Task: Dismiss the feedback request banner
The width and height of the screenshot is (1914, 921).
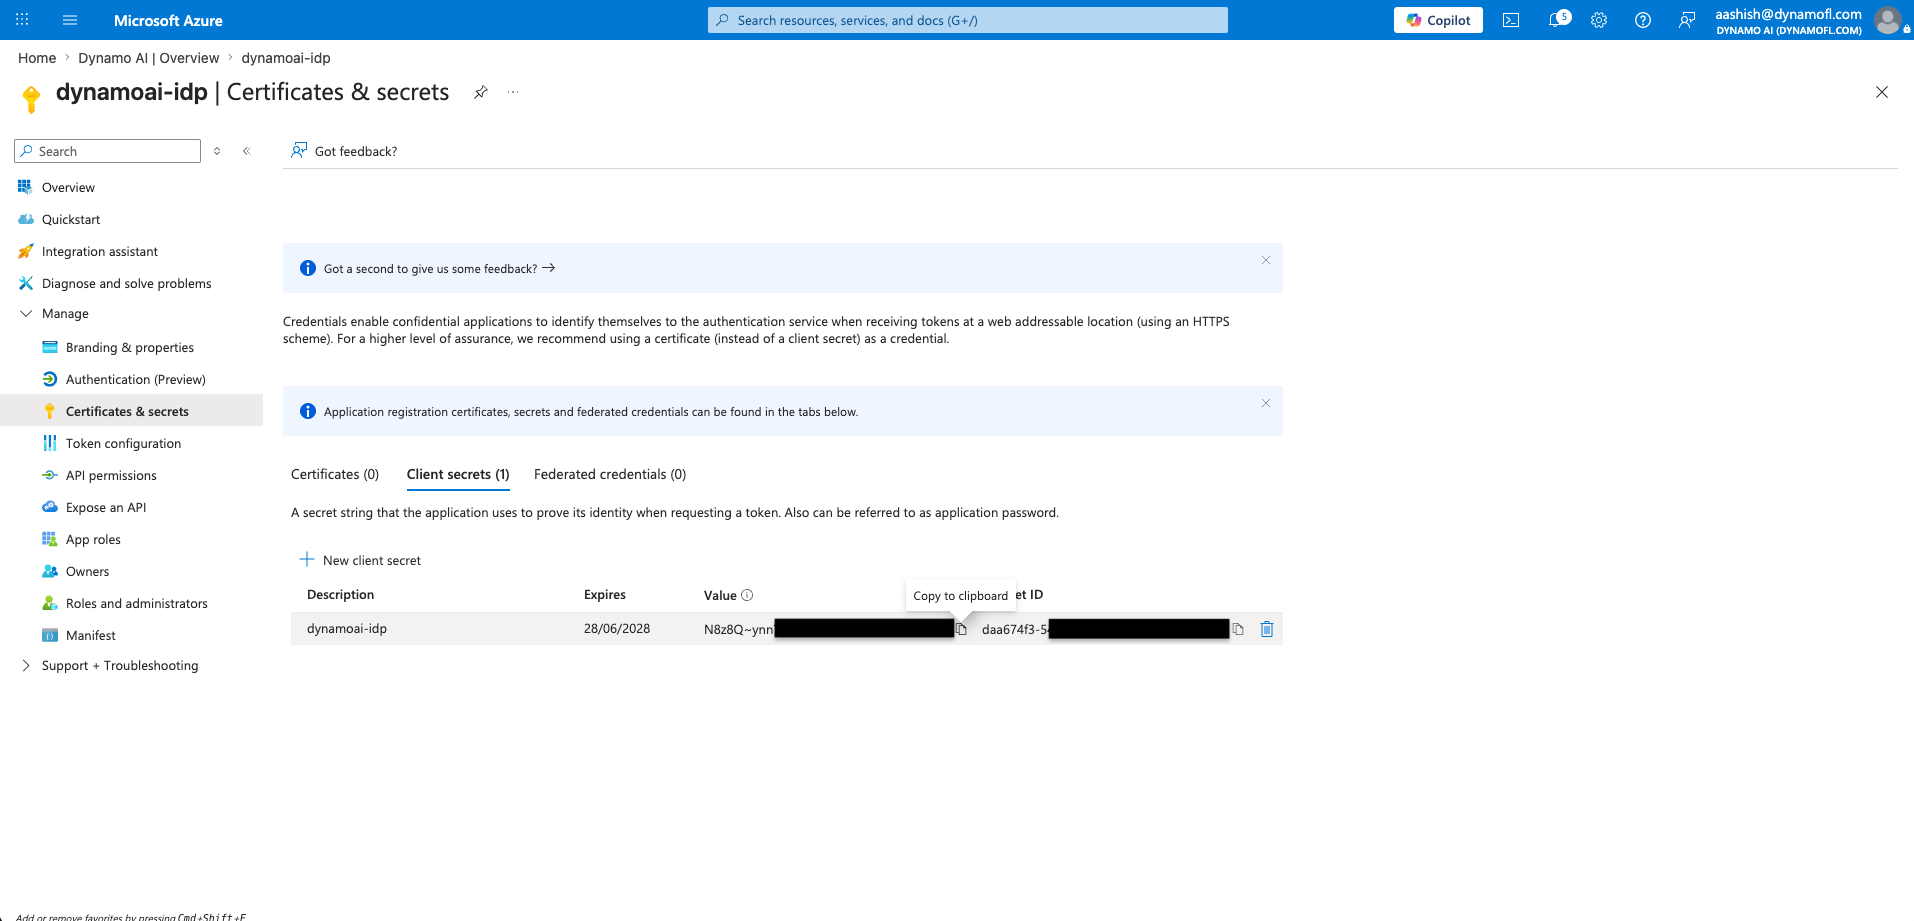Action: 1266,260
